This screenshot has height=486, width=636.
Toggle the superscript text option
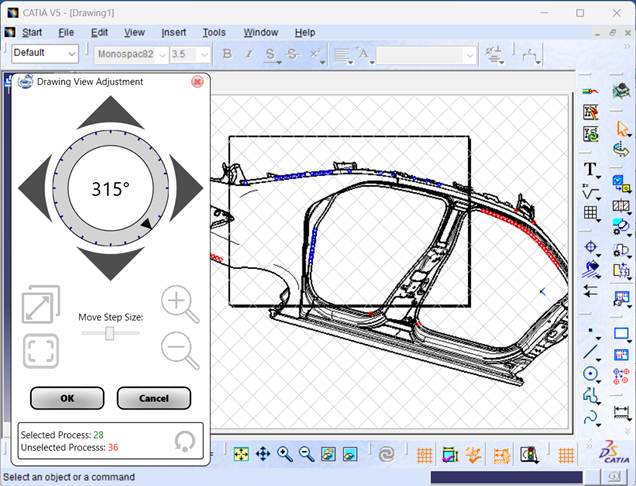click(x=314, y=54)
